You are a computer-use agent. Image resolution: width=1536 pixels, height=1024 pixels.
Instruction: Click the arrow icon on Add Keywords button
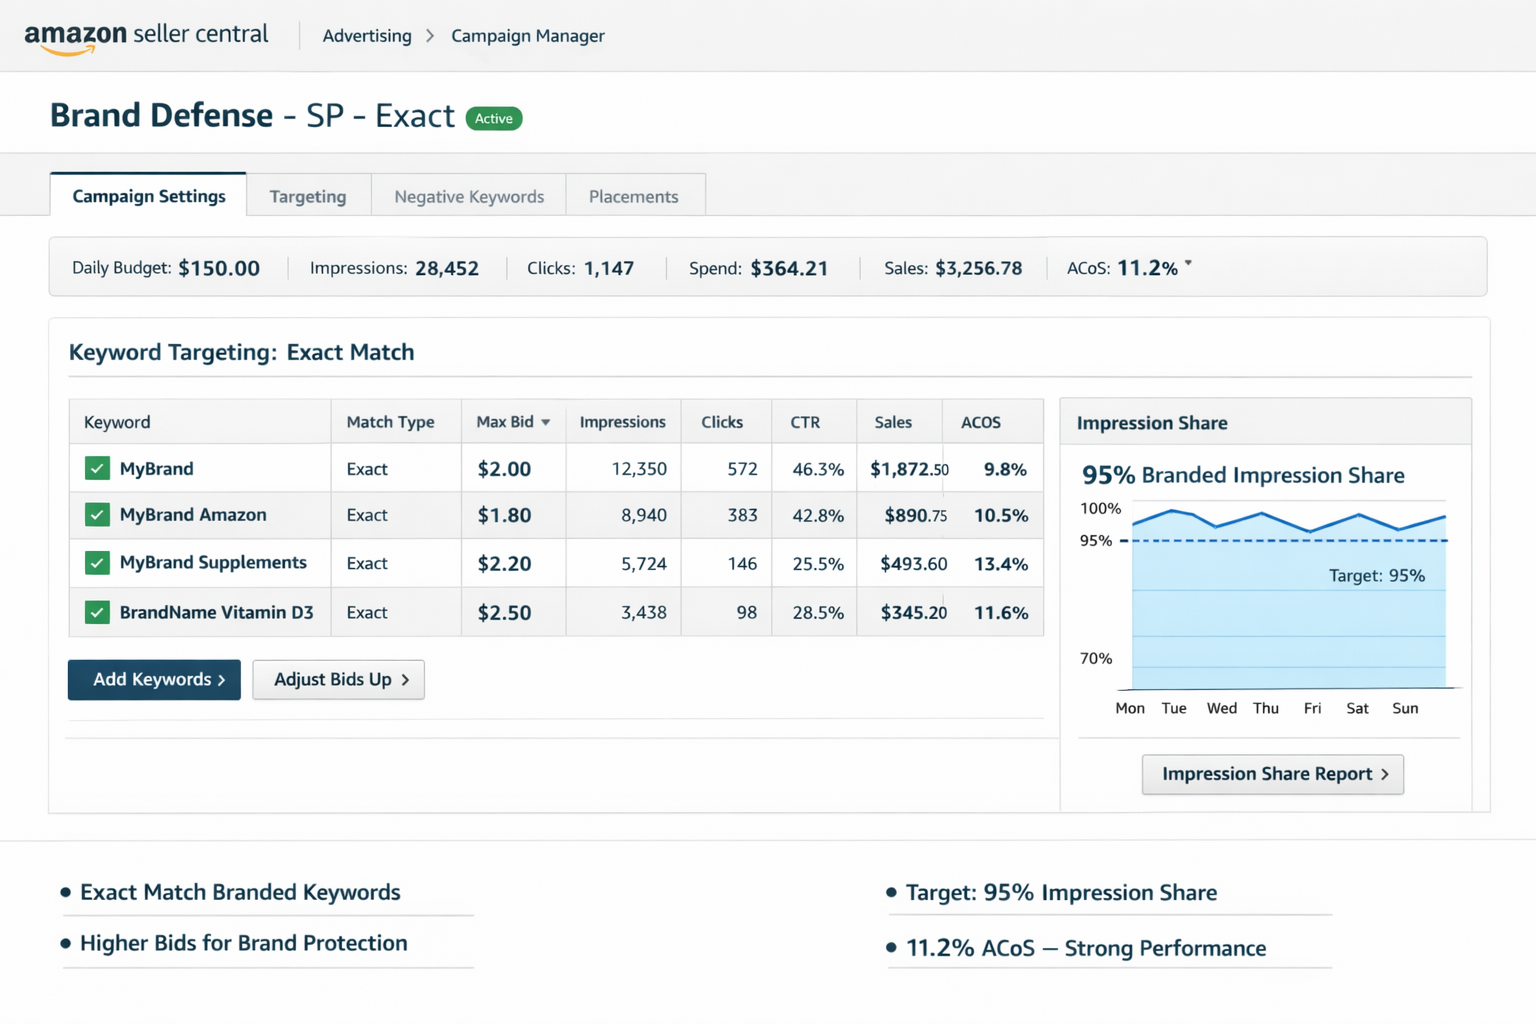tap(220, 680)
